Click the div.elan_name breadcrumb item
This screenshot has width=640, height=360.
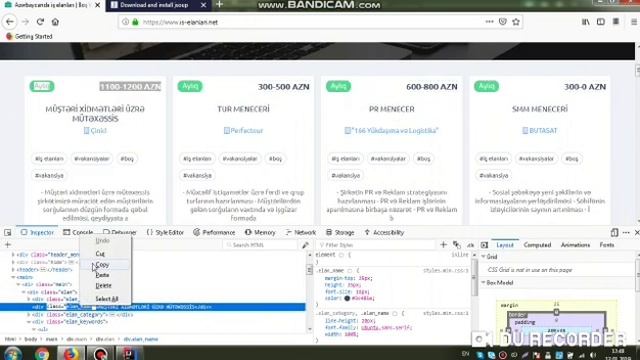pyautogui.click(x=140, y=339)
